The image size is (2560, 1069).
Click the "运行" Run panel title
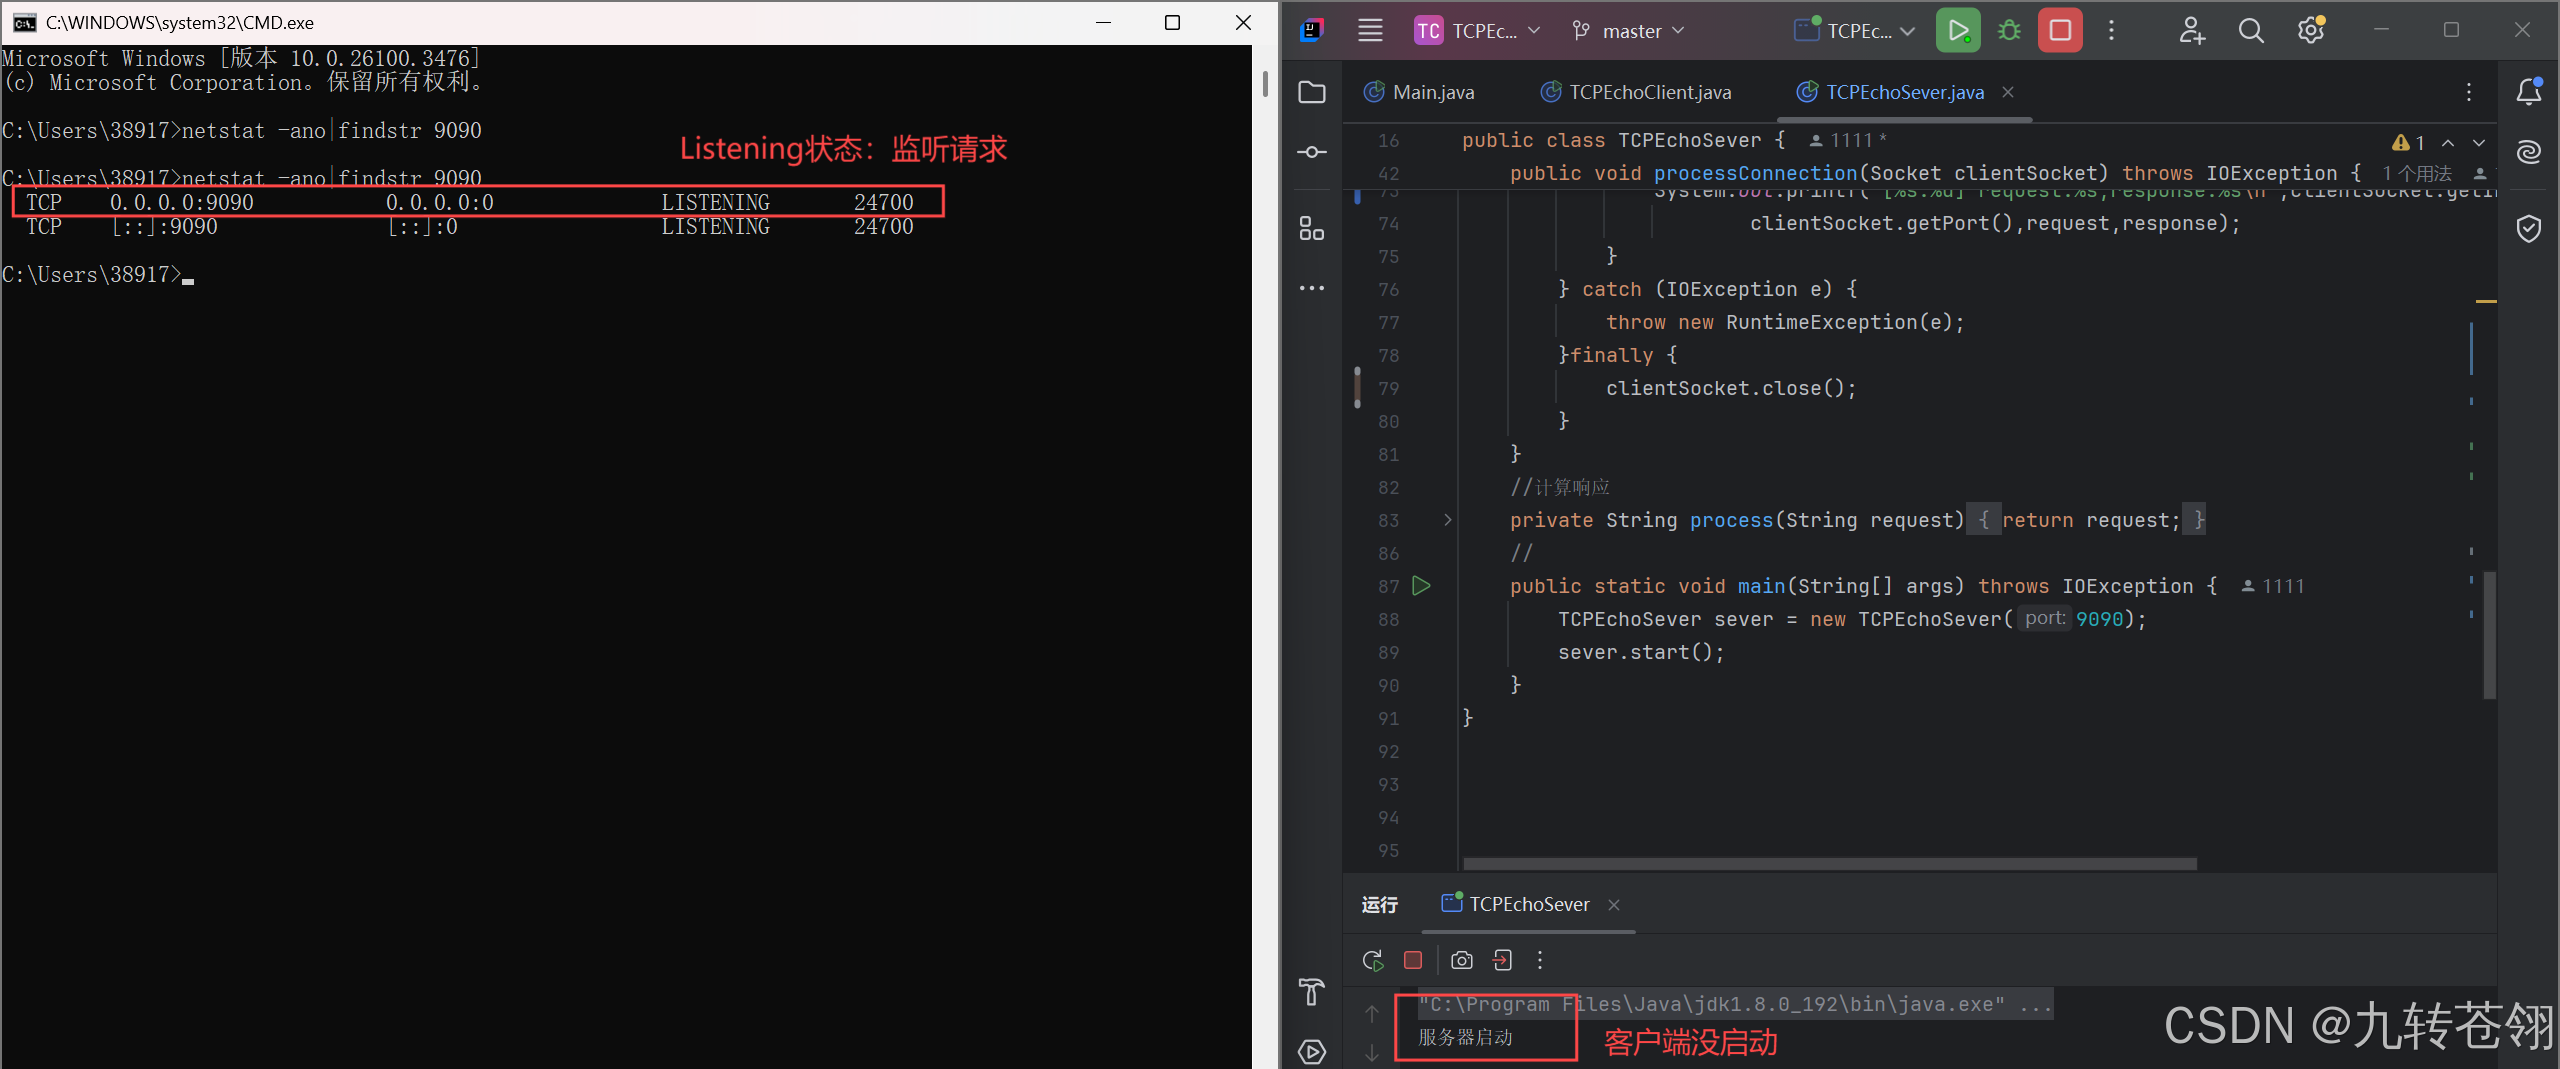tap(1379, 904)
